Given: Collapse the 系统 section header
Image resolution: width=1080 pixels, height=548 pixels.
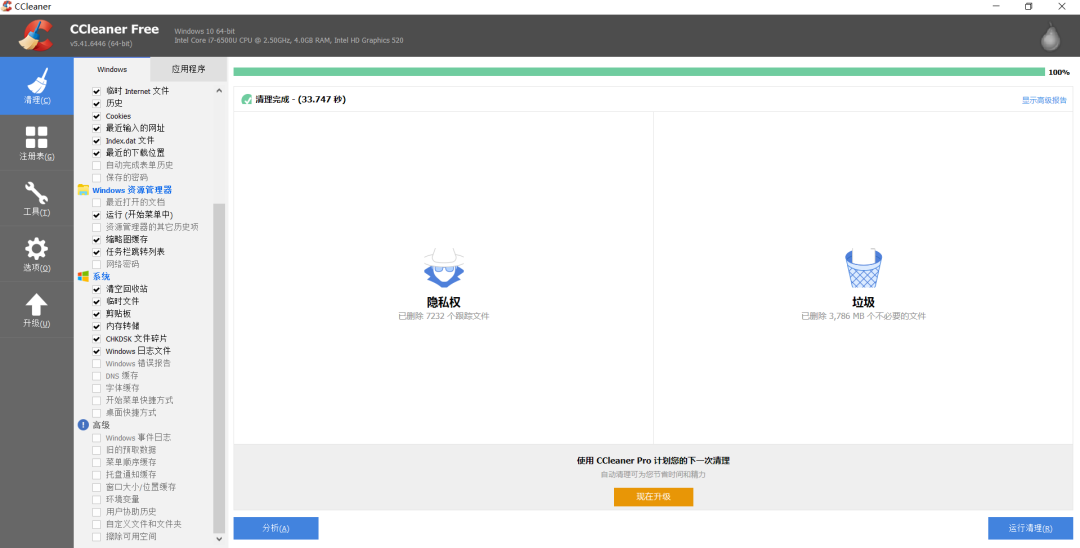Looking at the screenshot, I should [x=101, y=276].
